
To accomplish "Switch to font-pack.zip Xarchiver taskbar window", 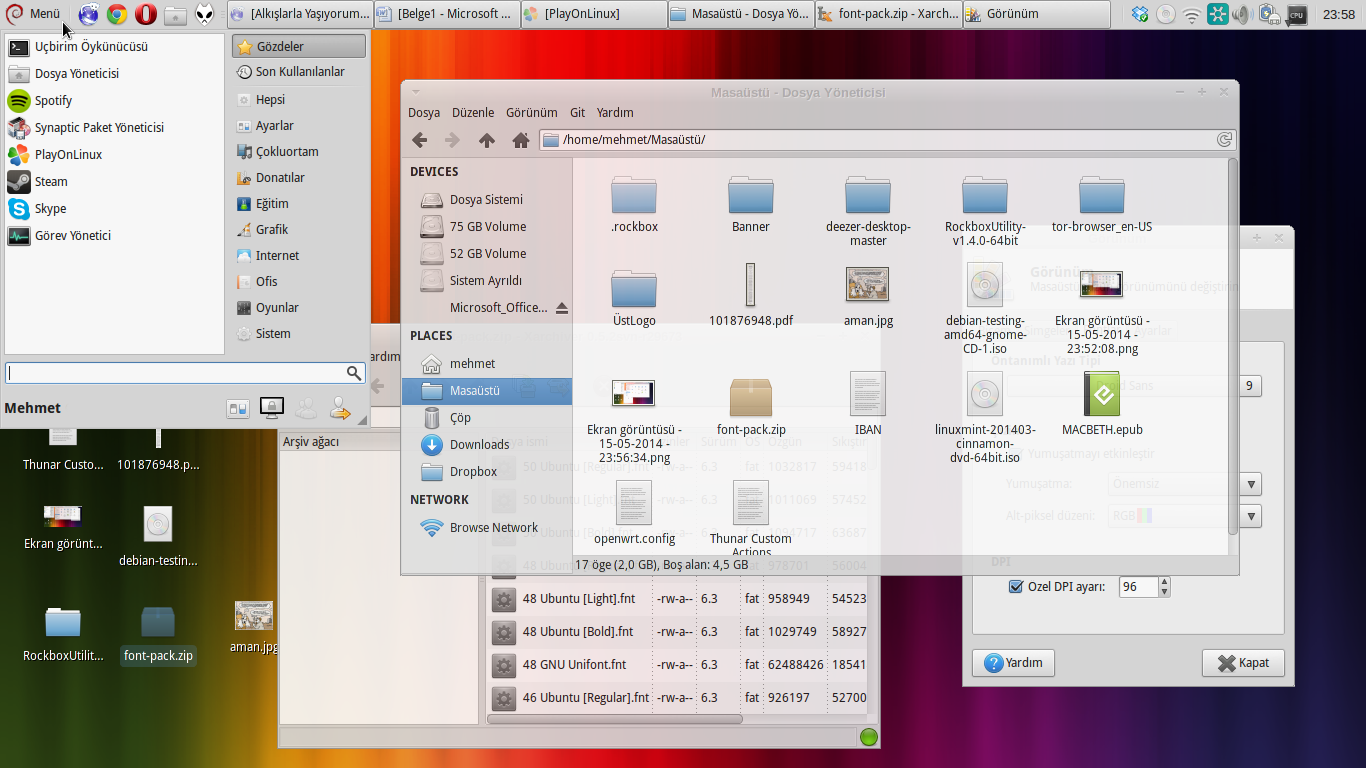I will pyautogui.click(x=888, y=14).
